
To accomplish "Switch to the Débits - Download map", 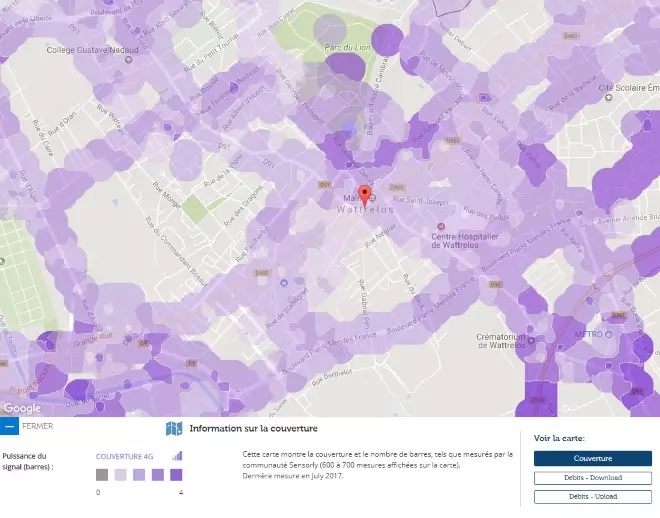I will [592, 478].
